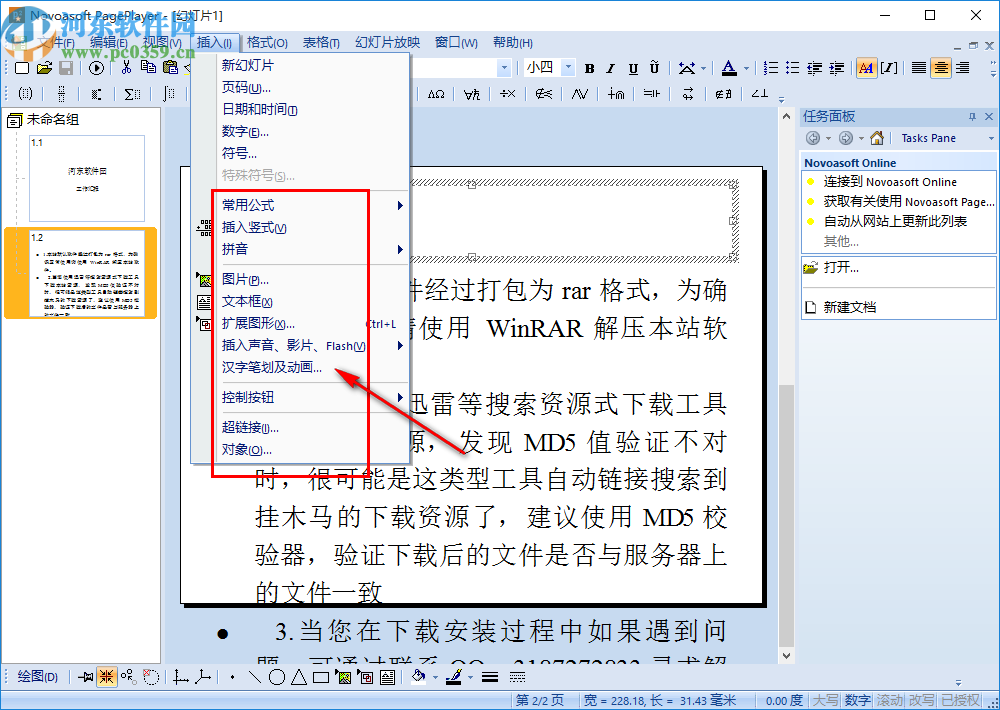Pin the 任务面板 task pane
The height and width of the screenshot is (710, 1000).
pos(972,116)
